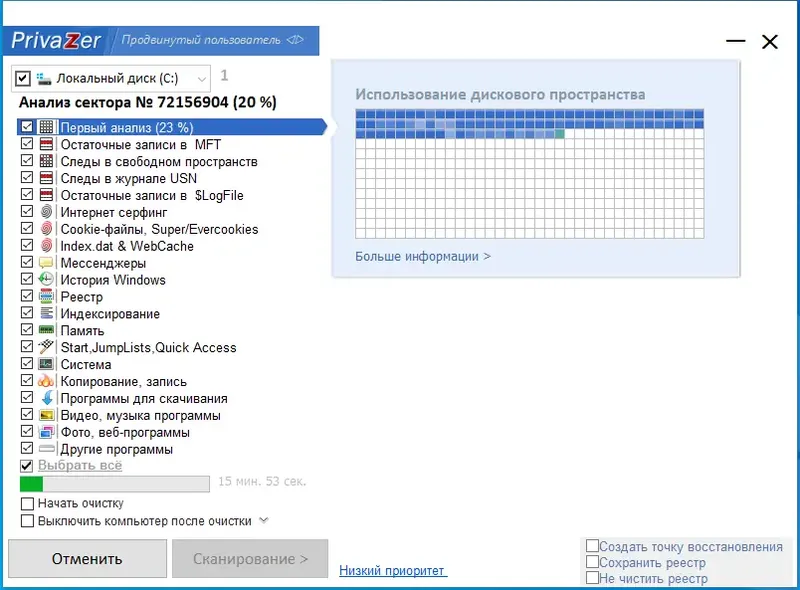Switch the Продвинутый пользователь mode selector

coord(213,40)
